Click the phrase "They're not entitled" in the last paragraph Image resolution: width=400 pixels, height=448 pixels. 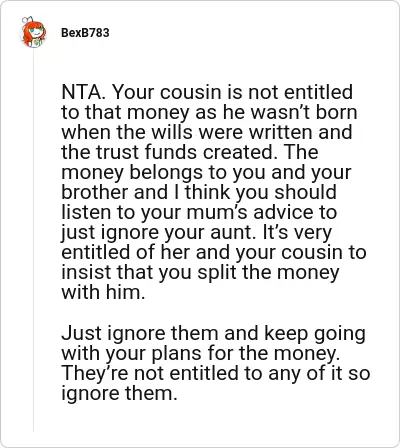[x=150, y=373]
